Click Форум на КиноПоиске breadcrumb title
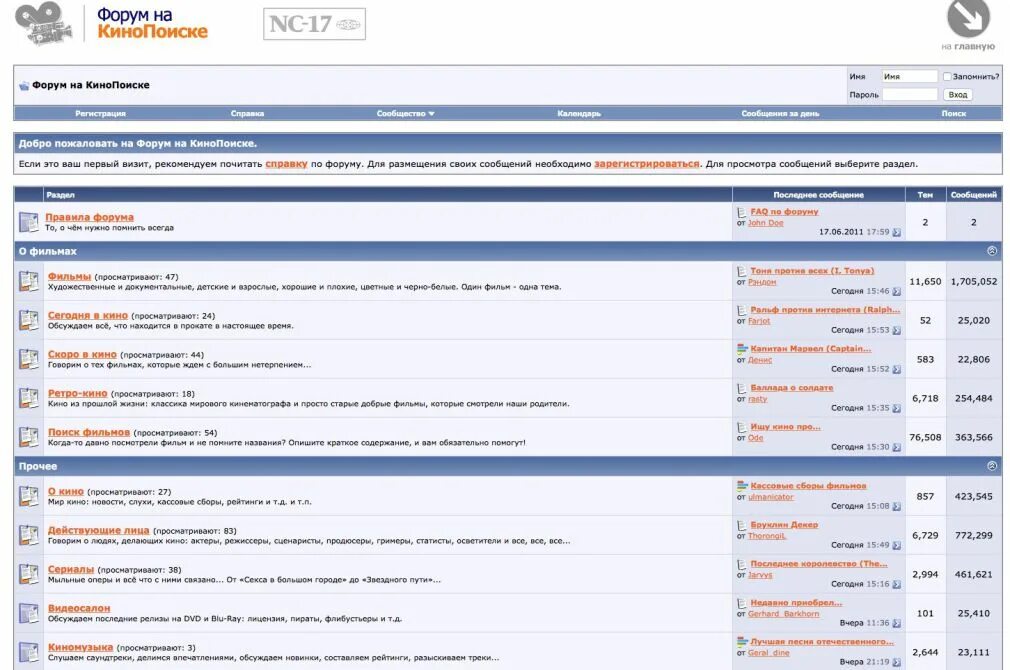This screenshot has height=670, width=1010. coord(91,85)
